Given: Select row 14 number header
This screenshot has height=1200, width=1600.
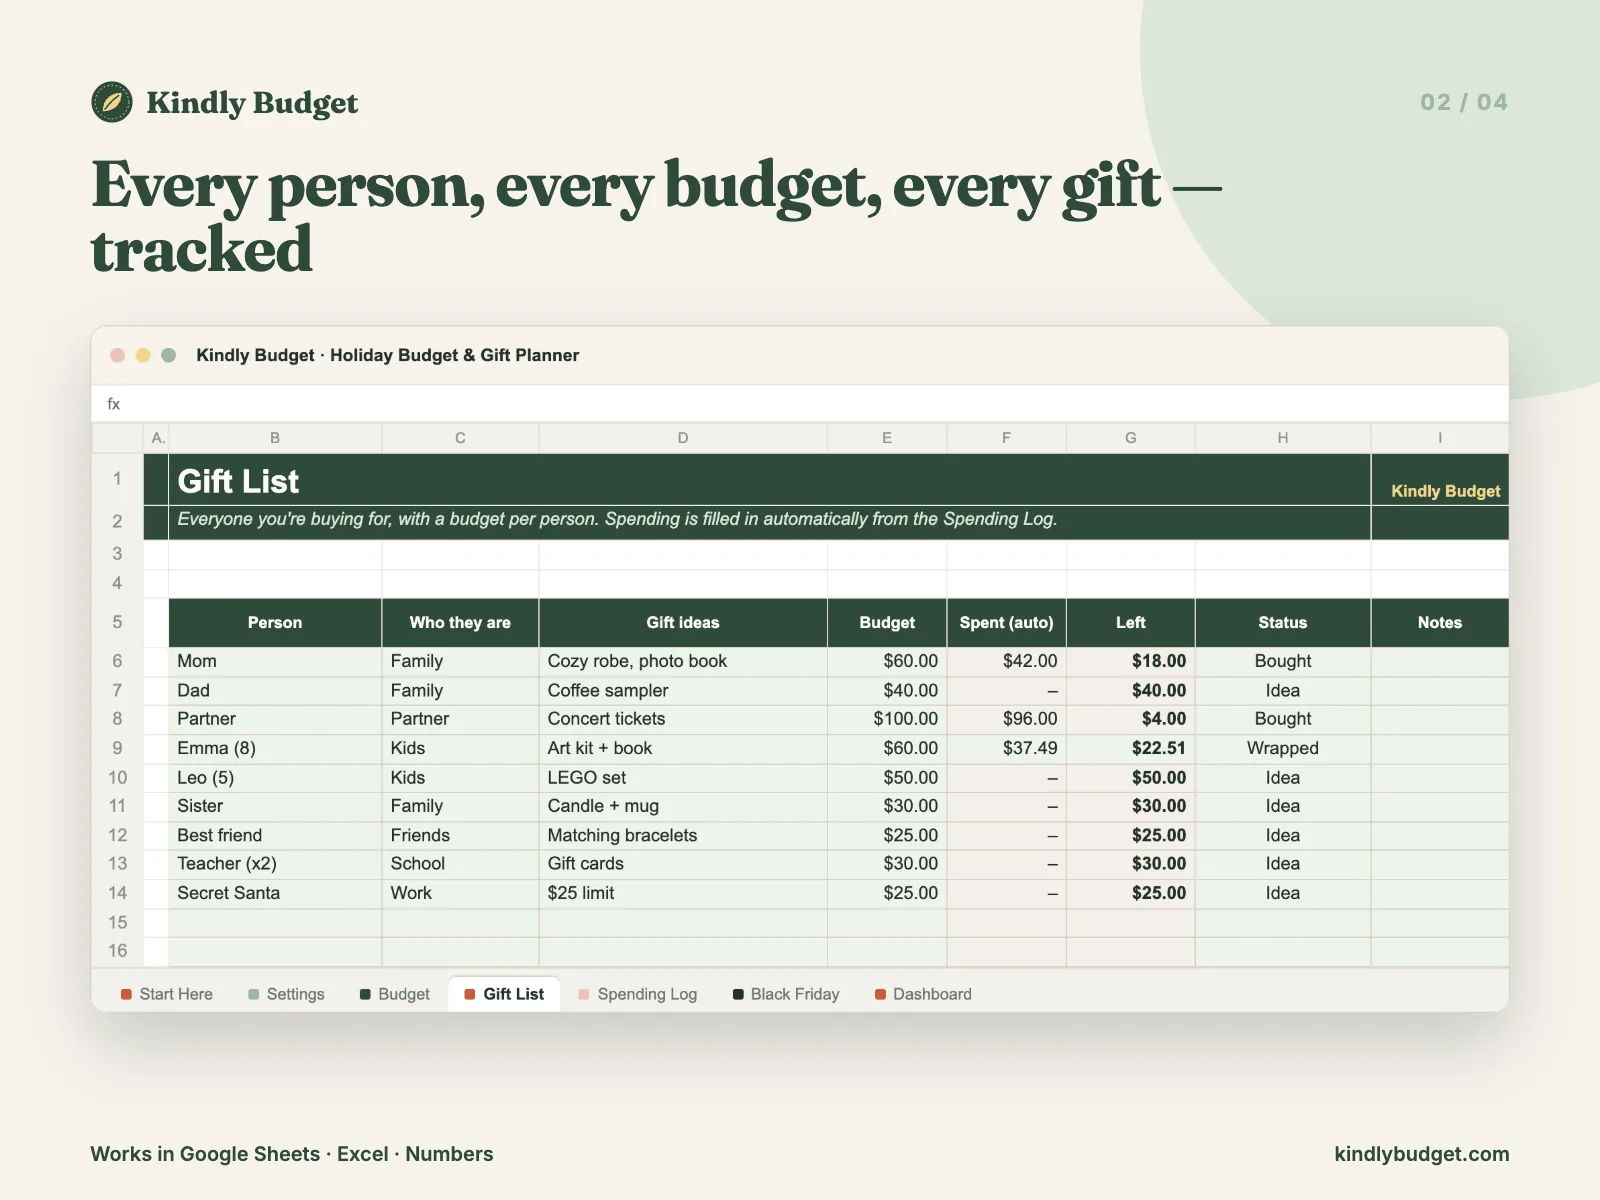Looking at the screenshot, I should pos(117,893).
